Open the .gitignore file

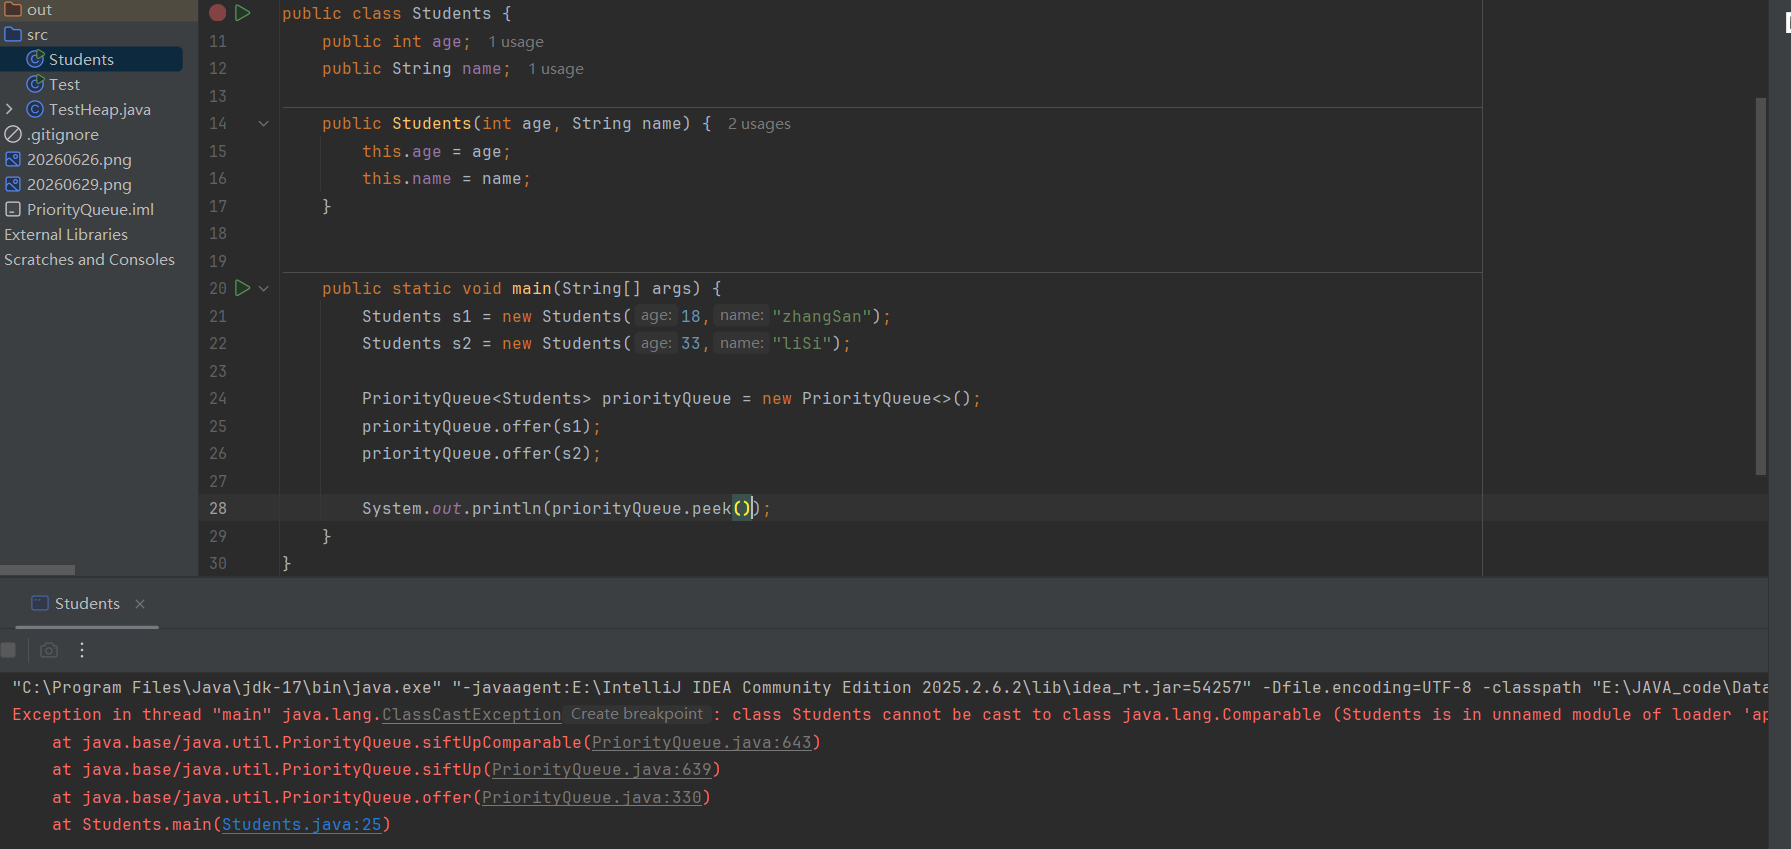63,134
